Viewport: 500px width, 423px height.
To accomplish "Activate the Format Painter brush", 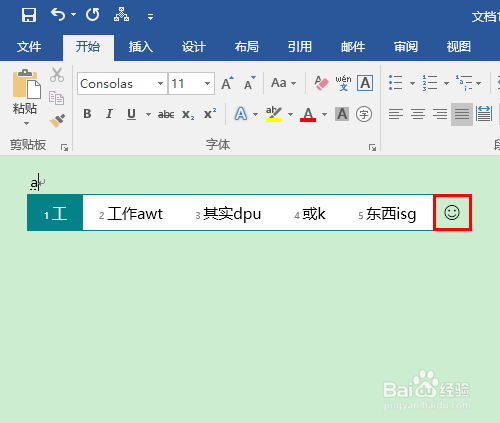I will coord(57,121).
